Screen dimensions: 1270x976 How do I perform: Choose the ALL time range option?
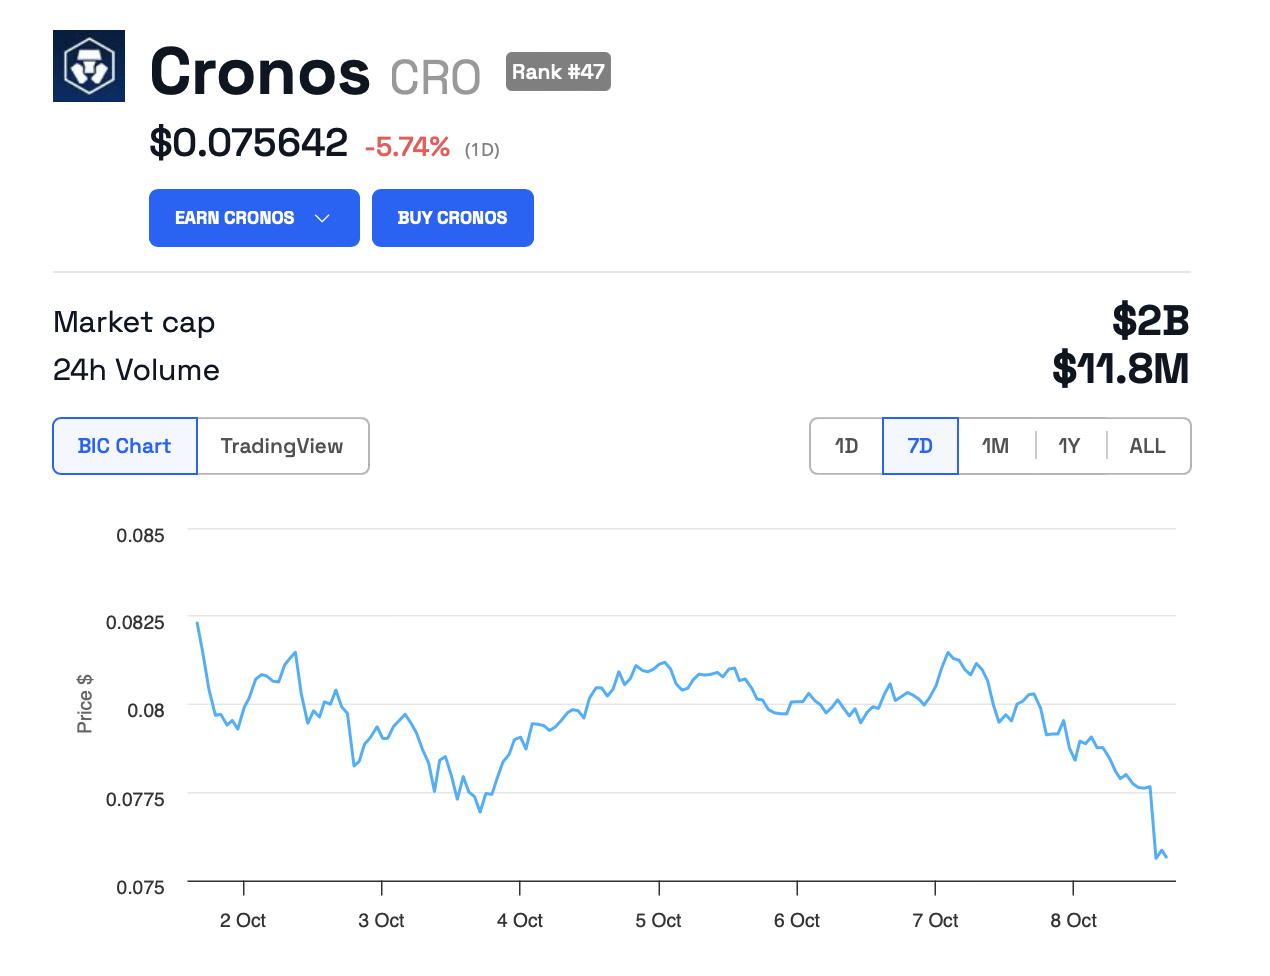point(1147,446)
